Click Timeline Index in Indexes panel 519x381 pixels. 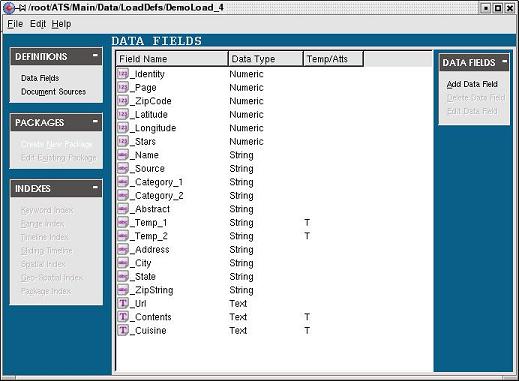point(45,237)
